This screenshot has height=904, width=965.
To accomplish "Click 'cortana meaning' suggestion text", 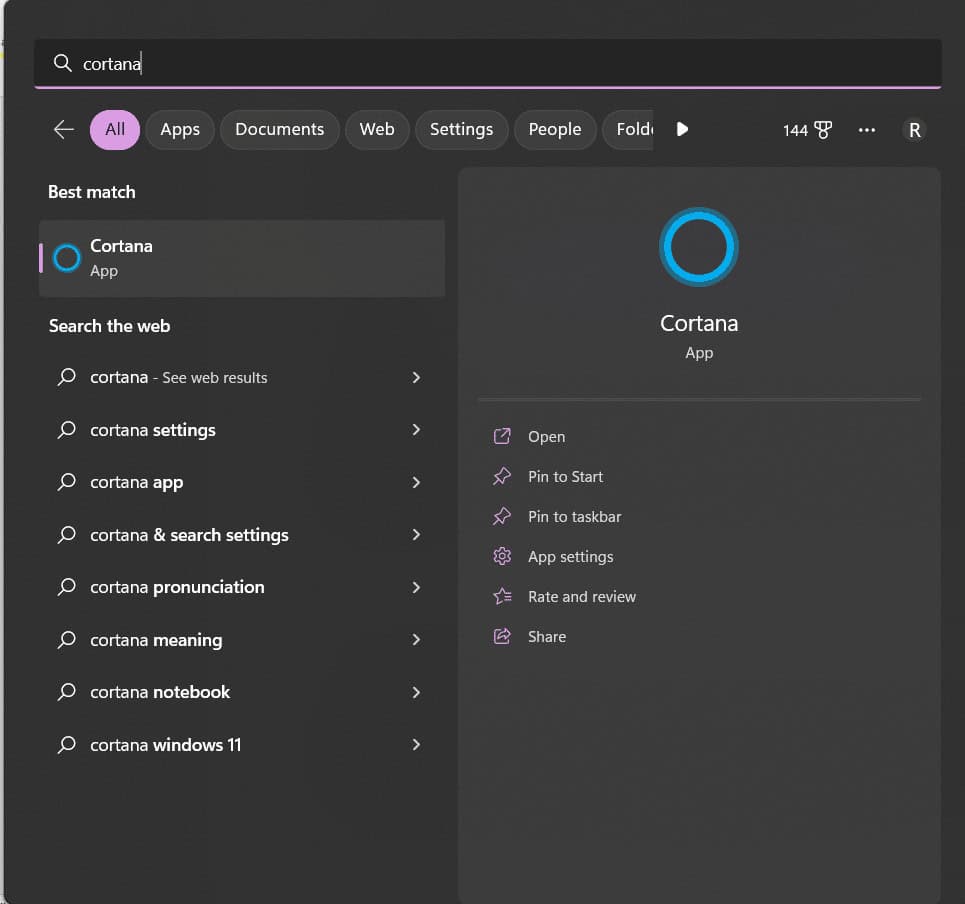I will point(156,640).
